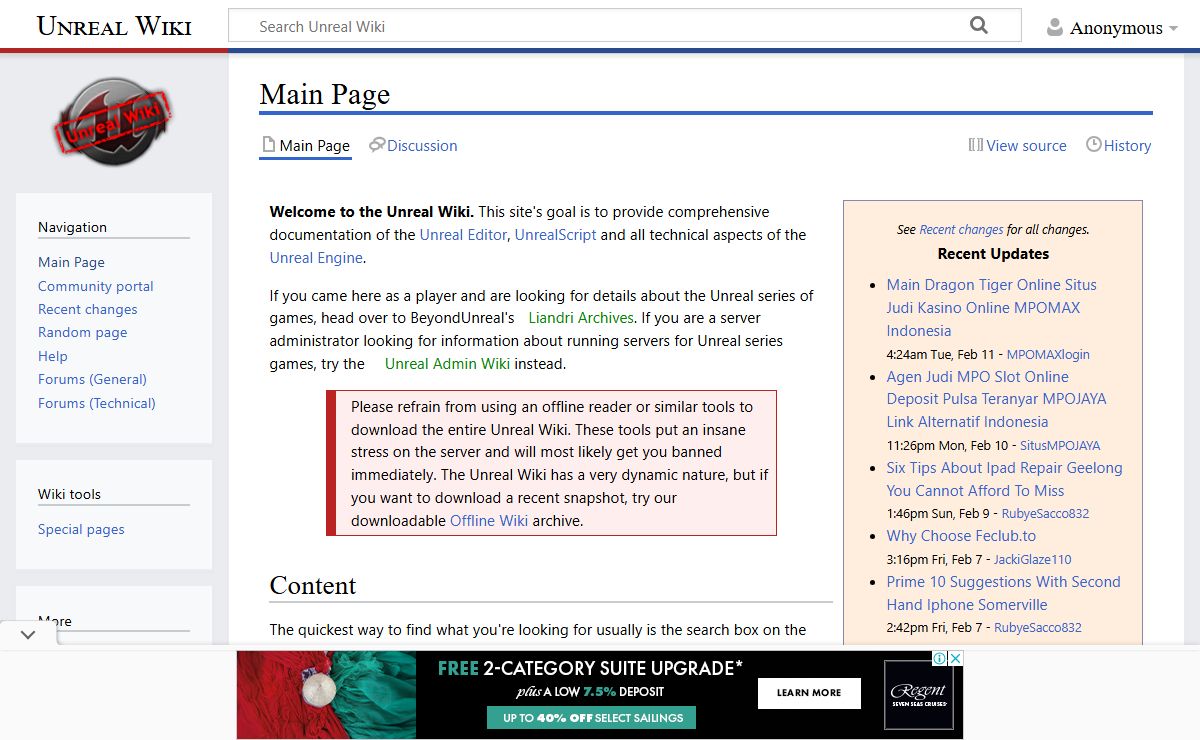This screenshot has height=740, width=1200.
Task: Click 'UP TO 40% OFF SELECT SAILINGS' ad text
Action: point(591,718)
